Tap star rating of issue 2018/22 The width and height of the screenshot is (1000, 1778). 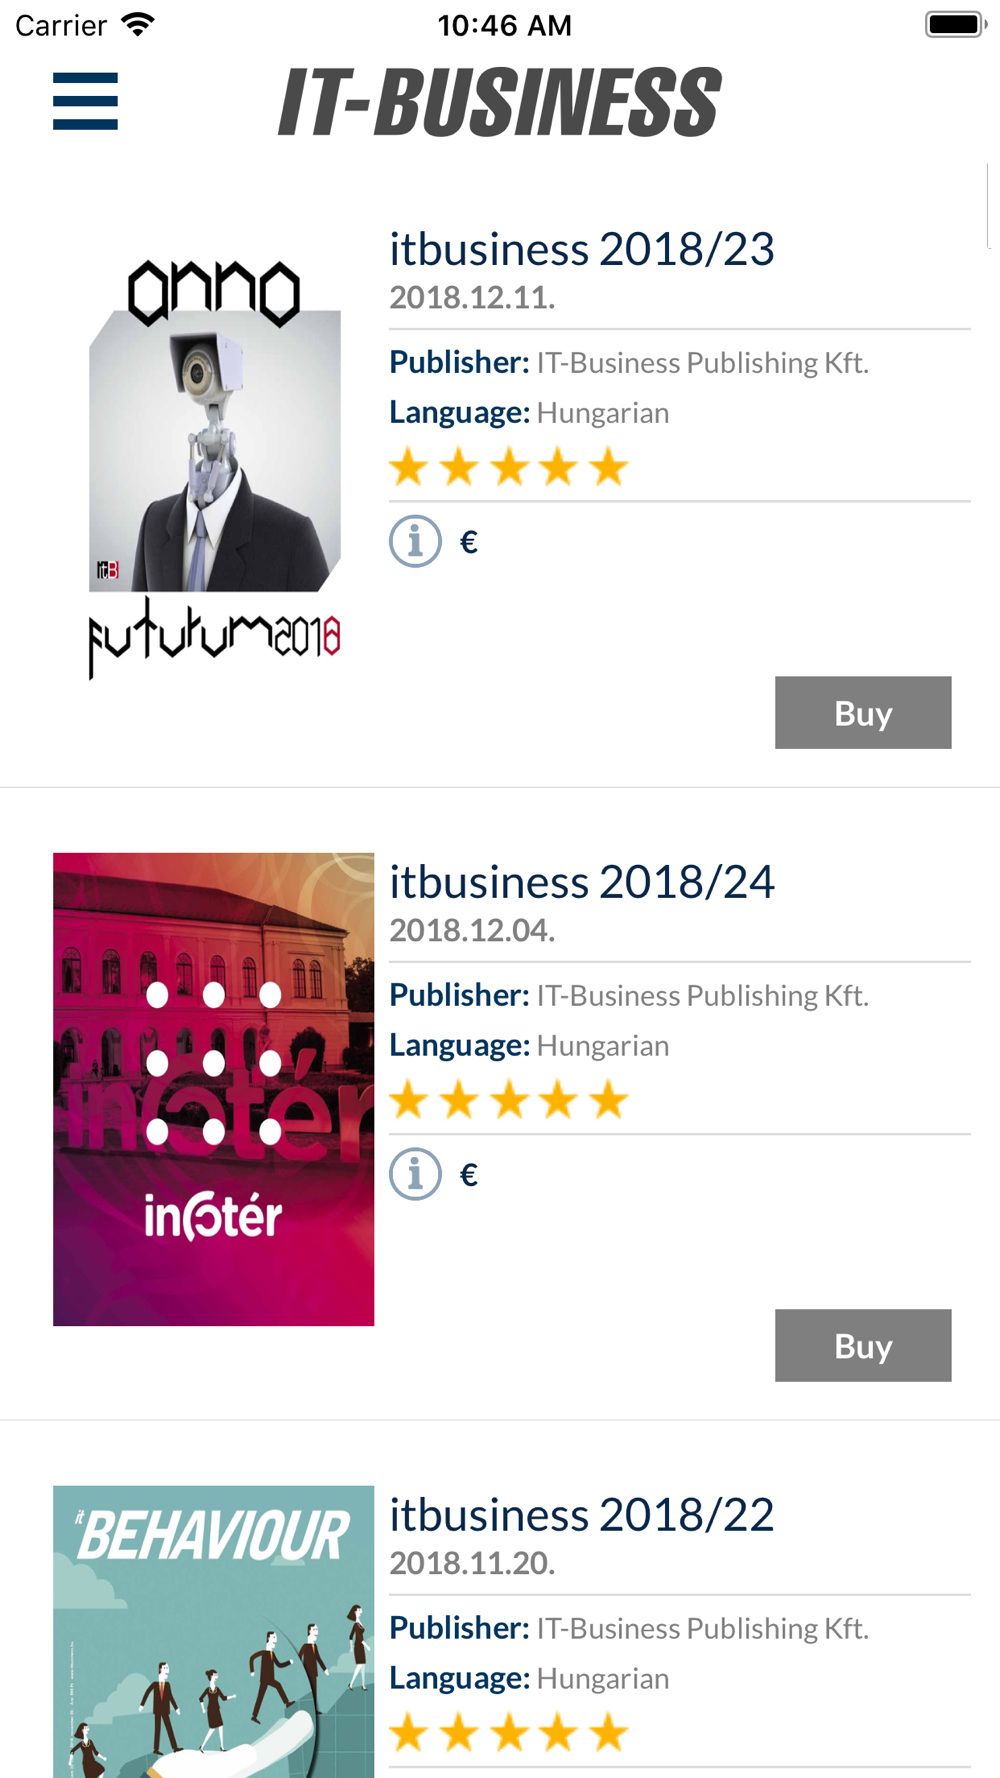pyautogui.click(x=509, y=1733)
